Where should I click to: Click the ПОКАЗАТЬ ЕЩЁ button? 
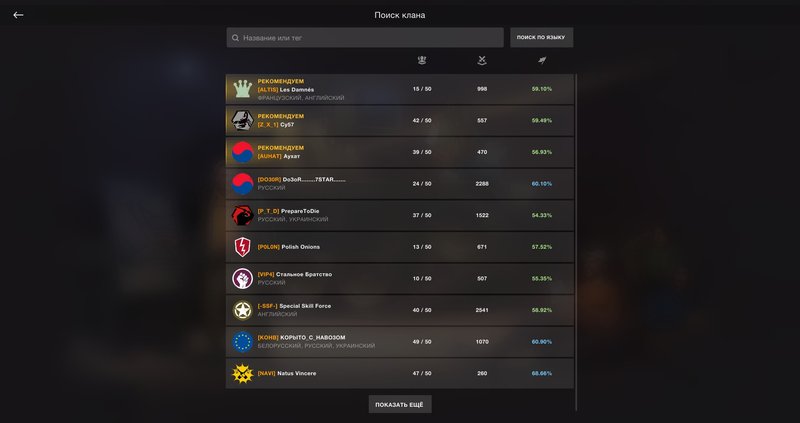click(400, 404)
